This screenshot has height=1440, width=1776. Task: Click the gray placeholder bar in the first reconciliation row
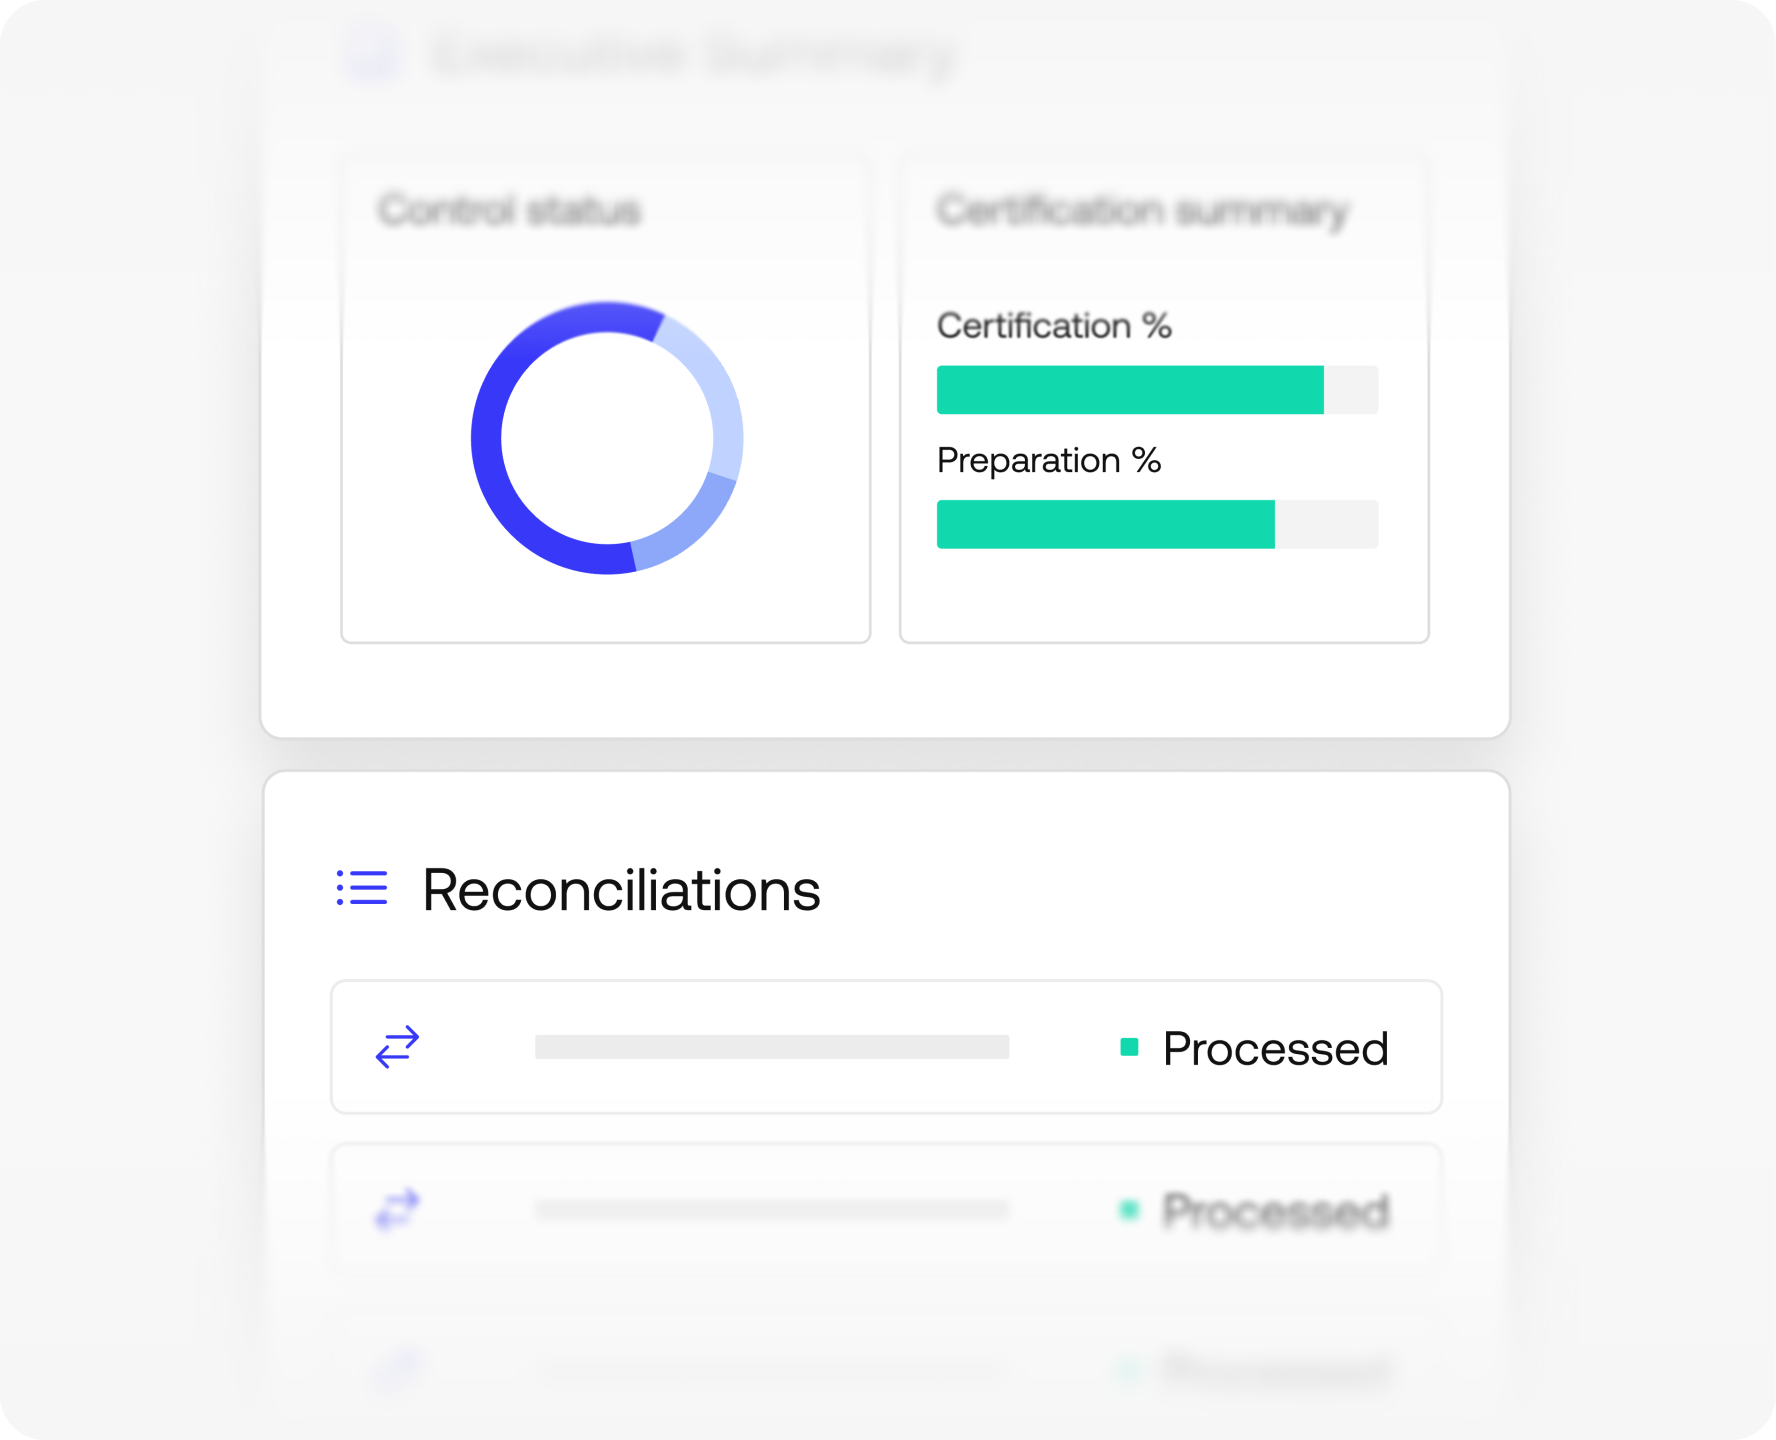tap(772, 1047)
